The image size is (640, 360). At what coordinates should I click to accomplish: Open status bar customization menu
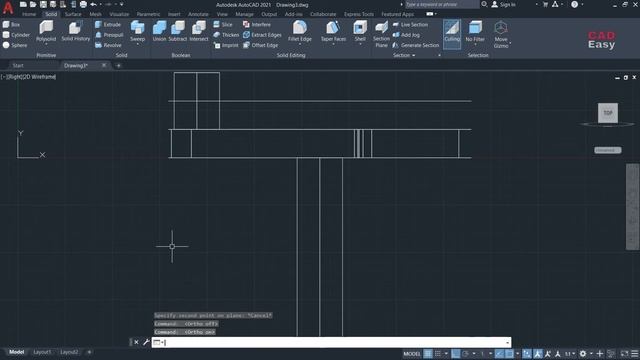(635, 354)
